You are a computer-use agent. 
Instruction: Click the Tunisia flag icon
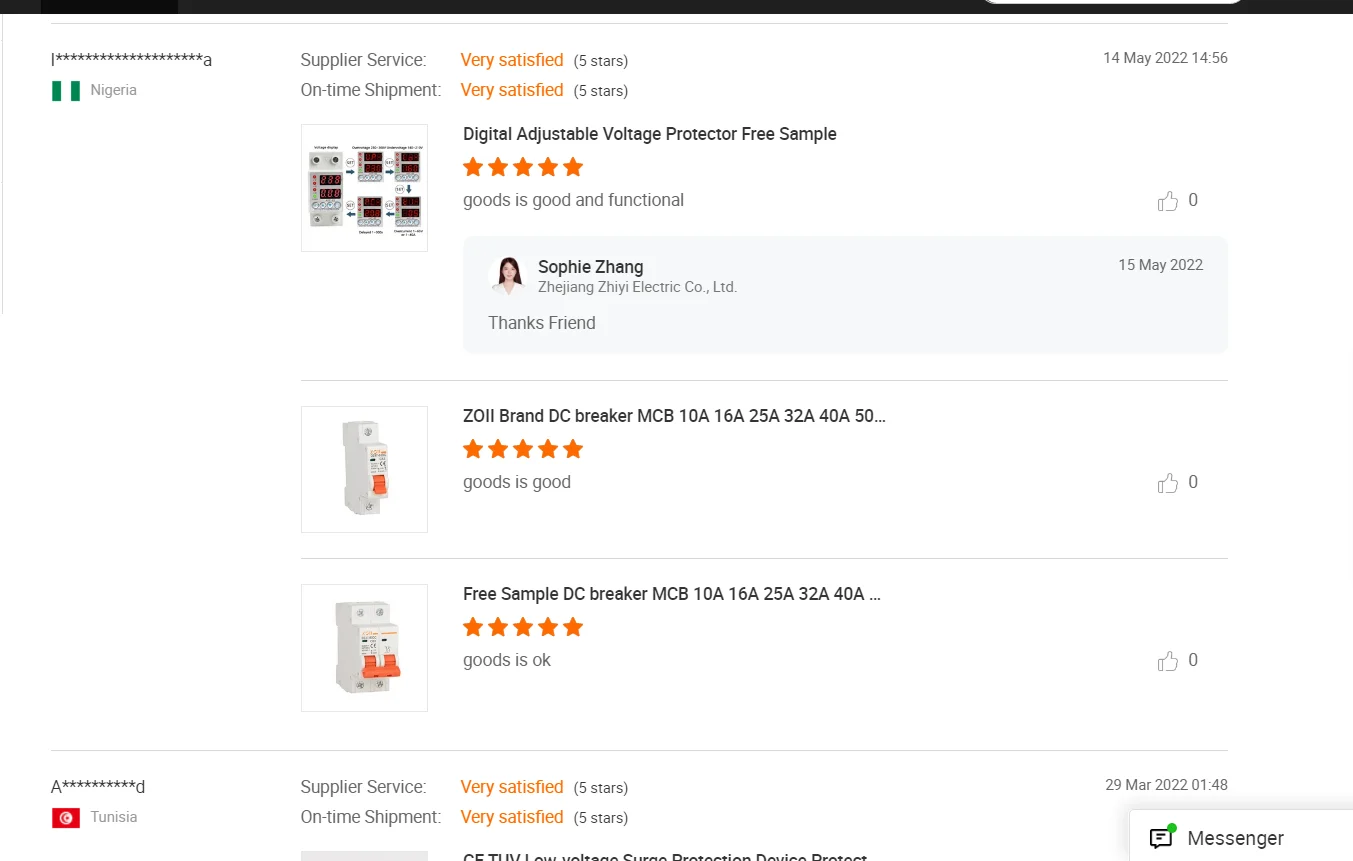[x=66, y=818]
